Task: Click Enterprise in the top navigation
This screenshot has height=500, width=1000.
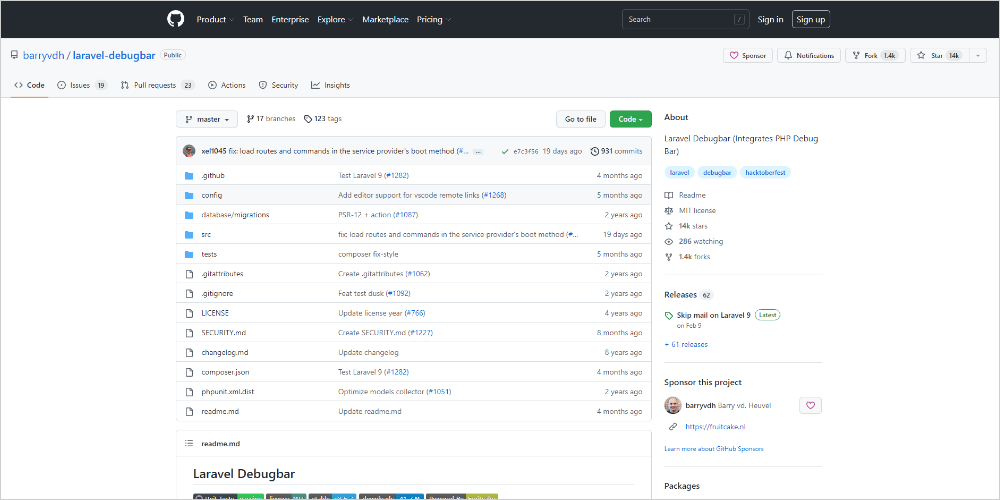Action: pos(290,20)
